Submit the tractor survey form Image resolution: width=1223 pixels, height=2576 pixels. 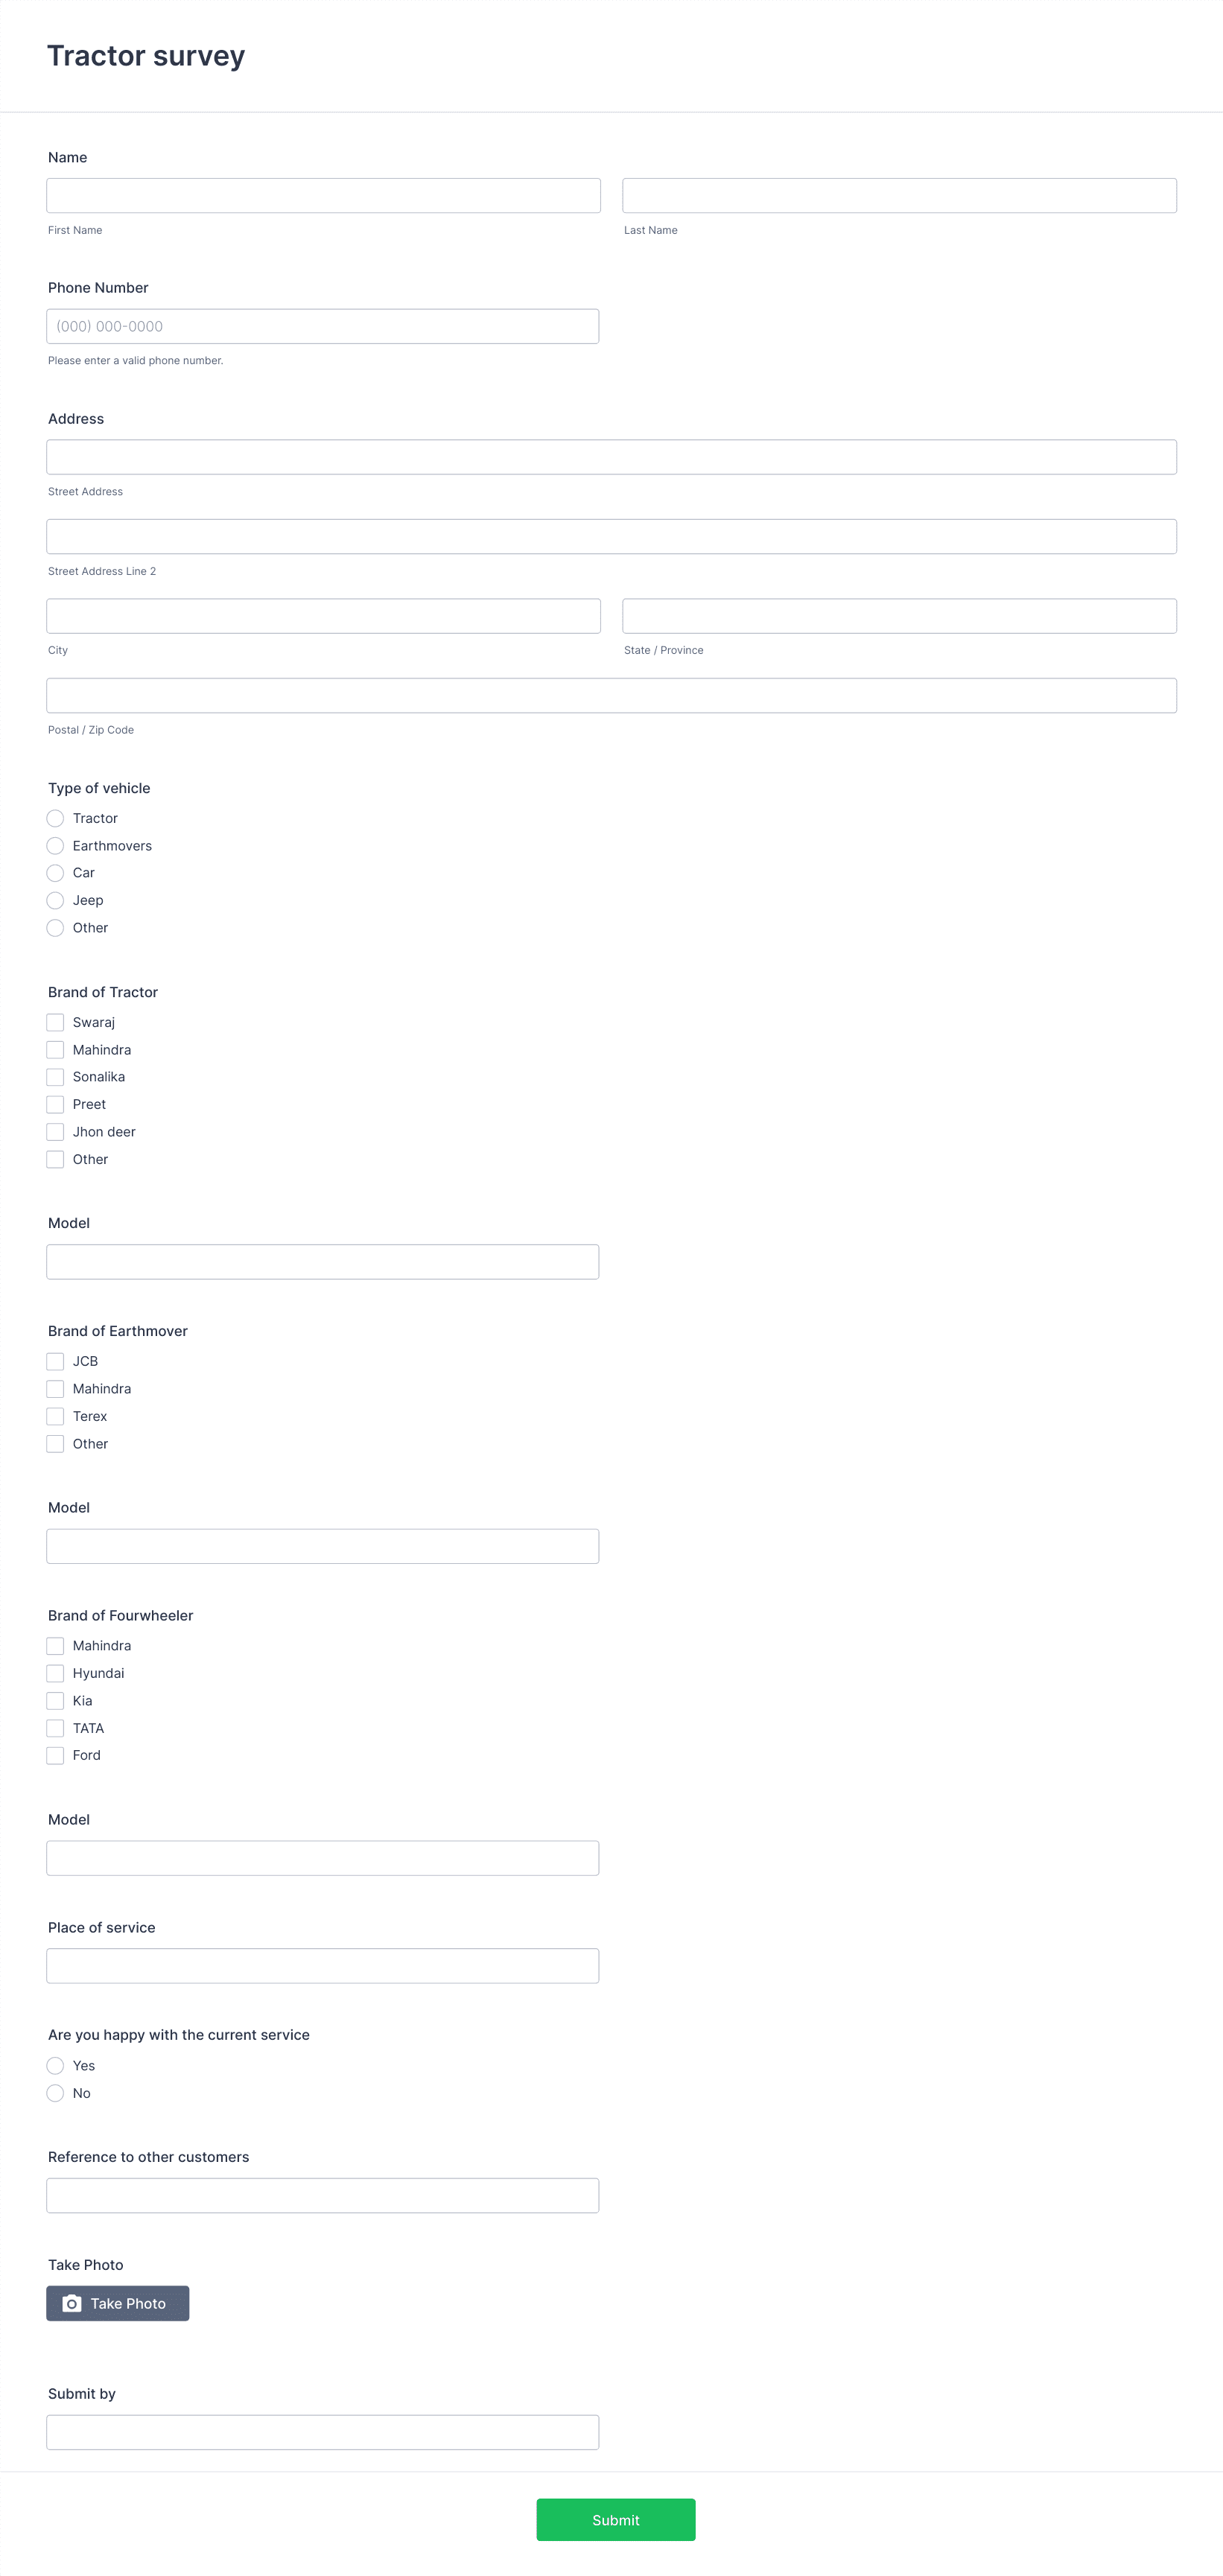[x=616, y=2520]
